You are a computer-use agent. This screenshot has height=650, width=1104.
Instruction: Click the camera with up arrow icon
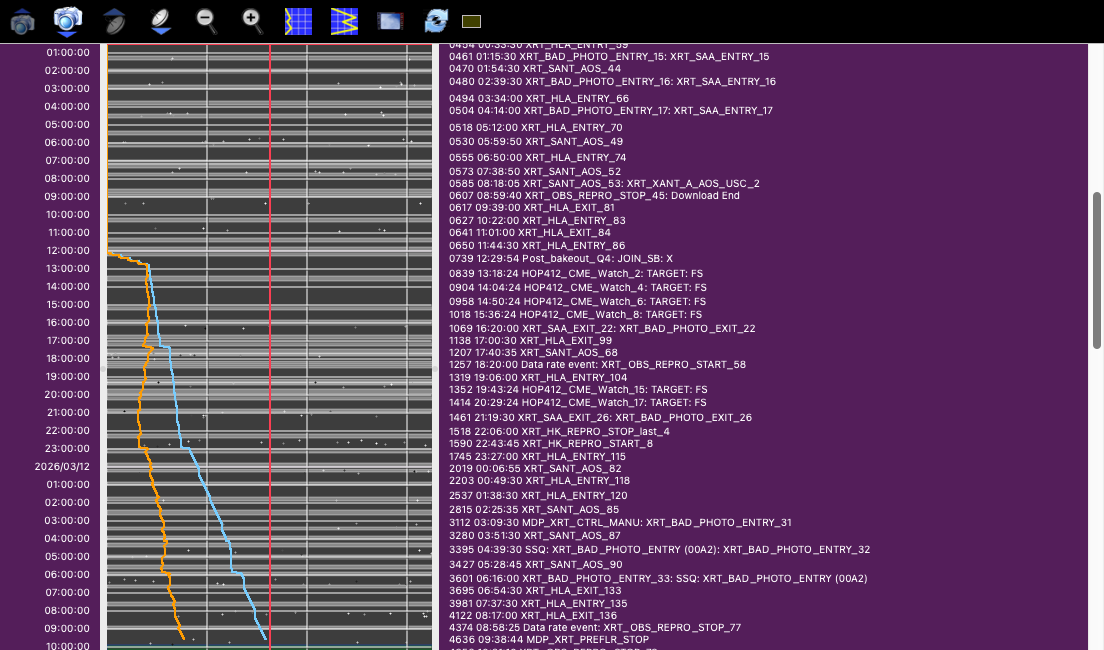[22, 20]
